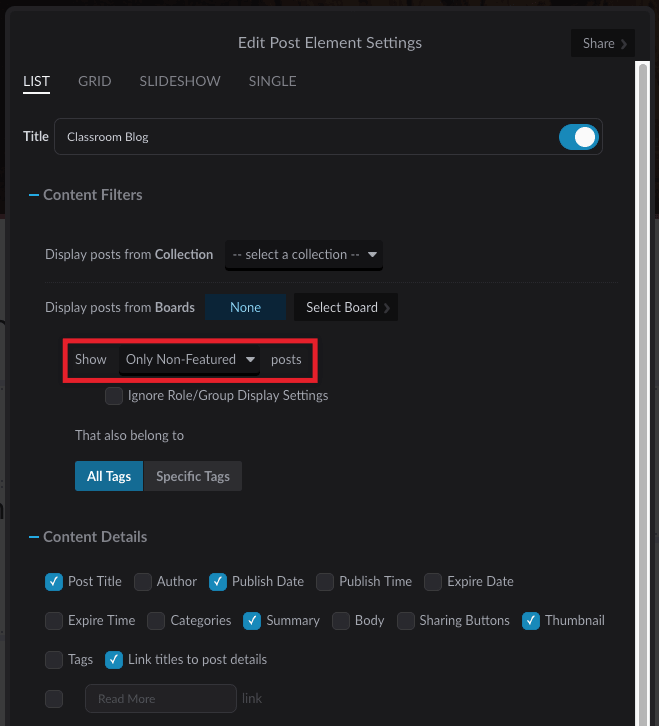
Task: Switch to the GRID tab
Action: pyautogui.click(x=94, y=81)
